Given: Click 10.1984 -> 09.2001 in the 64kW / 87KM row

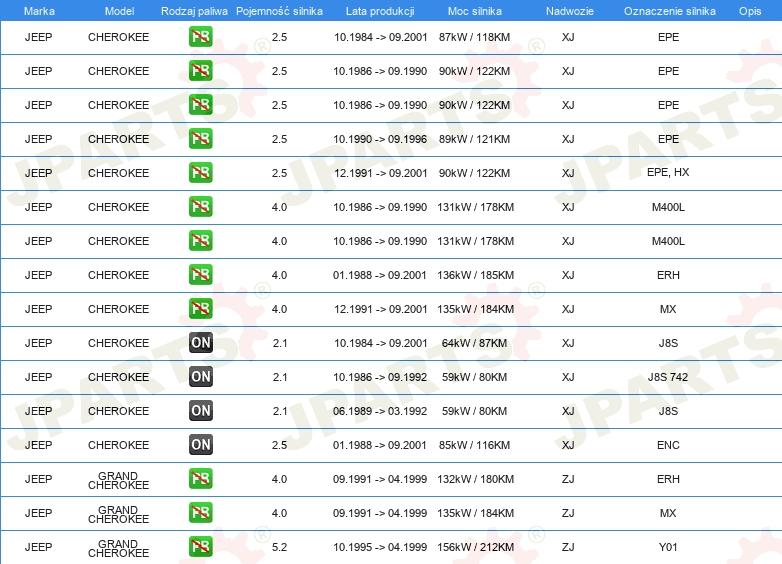Looking at the screenshot, I should tap(381, 343).
